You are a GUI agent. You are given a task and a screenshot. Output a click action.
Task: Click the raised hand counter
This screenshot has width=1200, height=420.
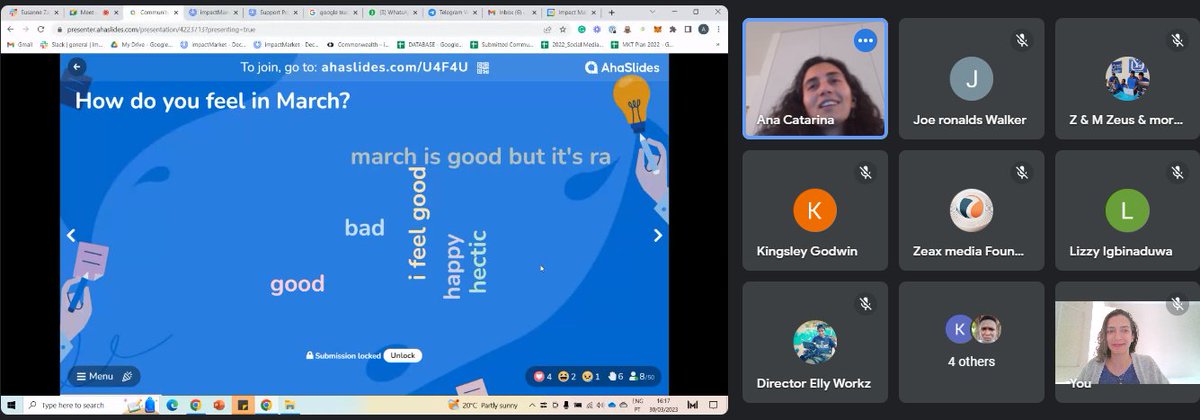click(615, 377)
